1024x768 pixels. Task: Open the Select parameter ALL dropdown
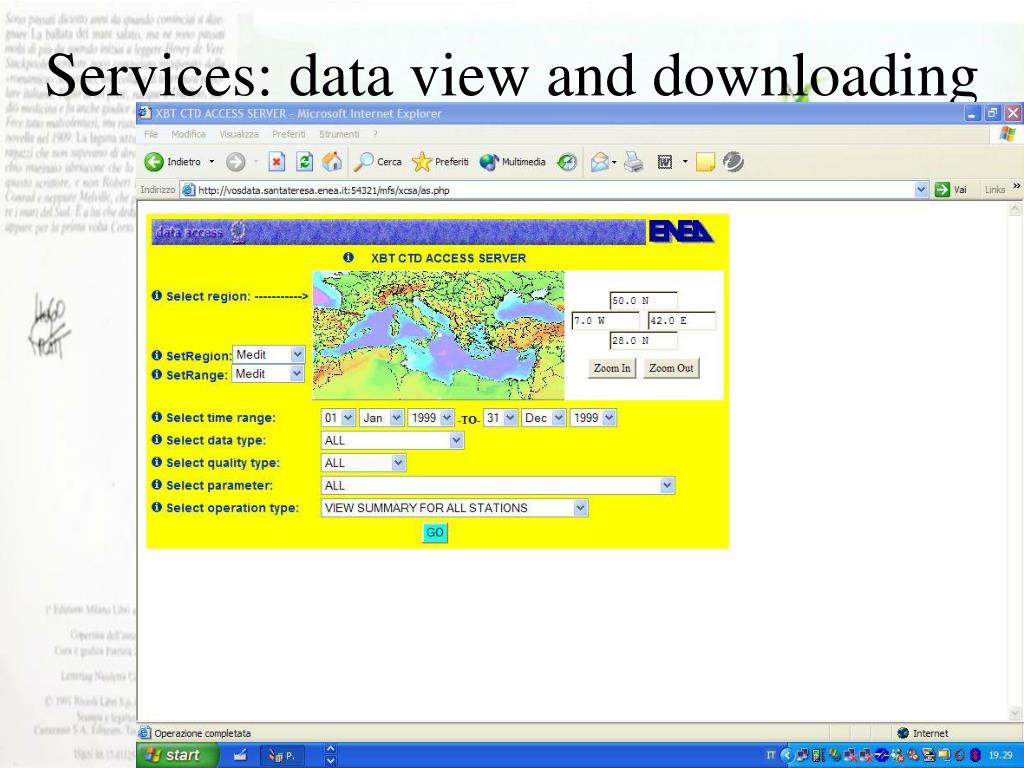click(498, 486)
